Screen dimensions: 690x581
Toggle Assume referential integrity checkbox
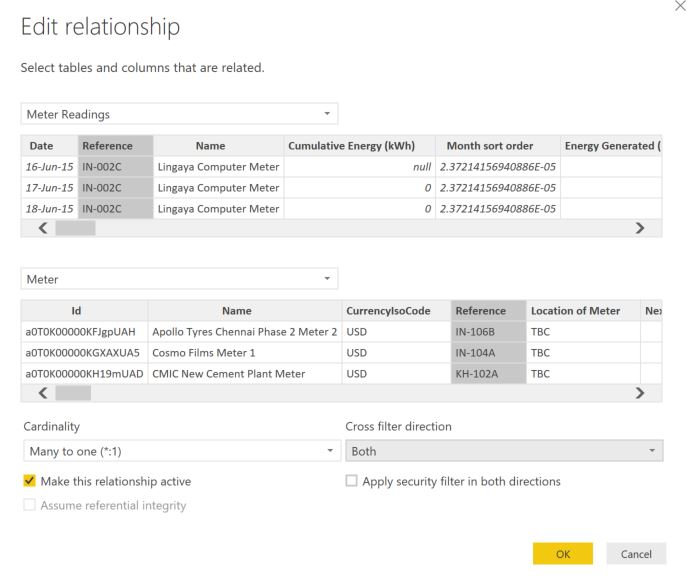coord(29,505)
